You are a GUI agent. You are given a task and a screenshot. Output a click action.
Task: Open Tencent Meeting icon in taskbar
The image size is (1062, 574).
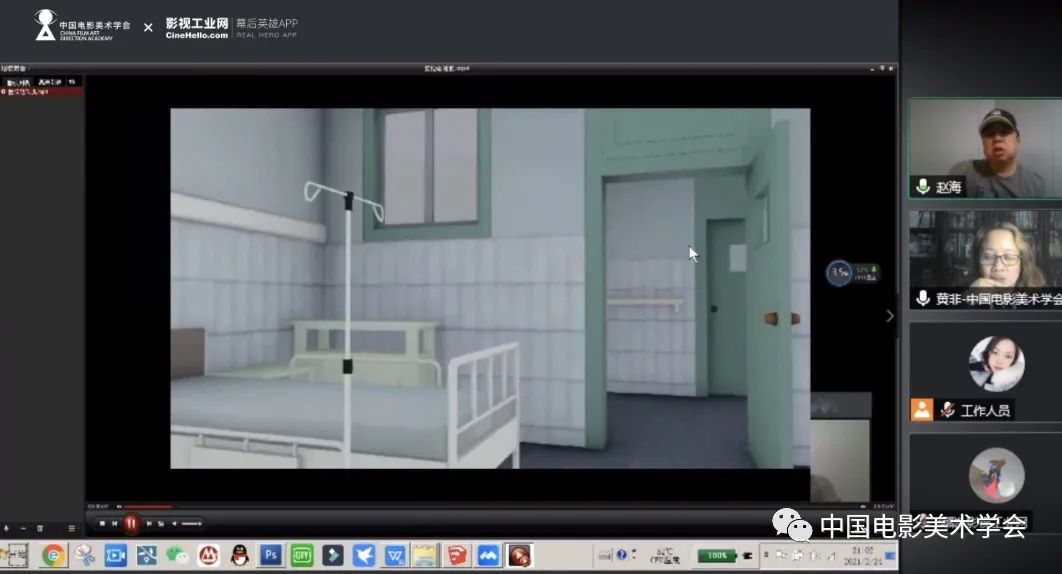[488, 555]
